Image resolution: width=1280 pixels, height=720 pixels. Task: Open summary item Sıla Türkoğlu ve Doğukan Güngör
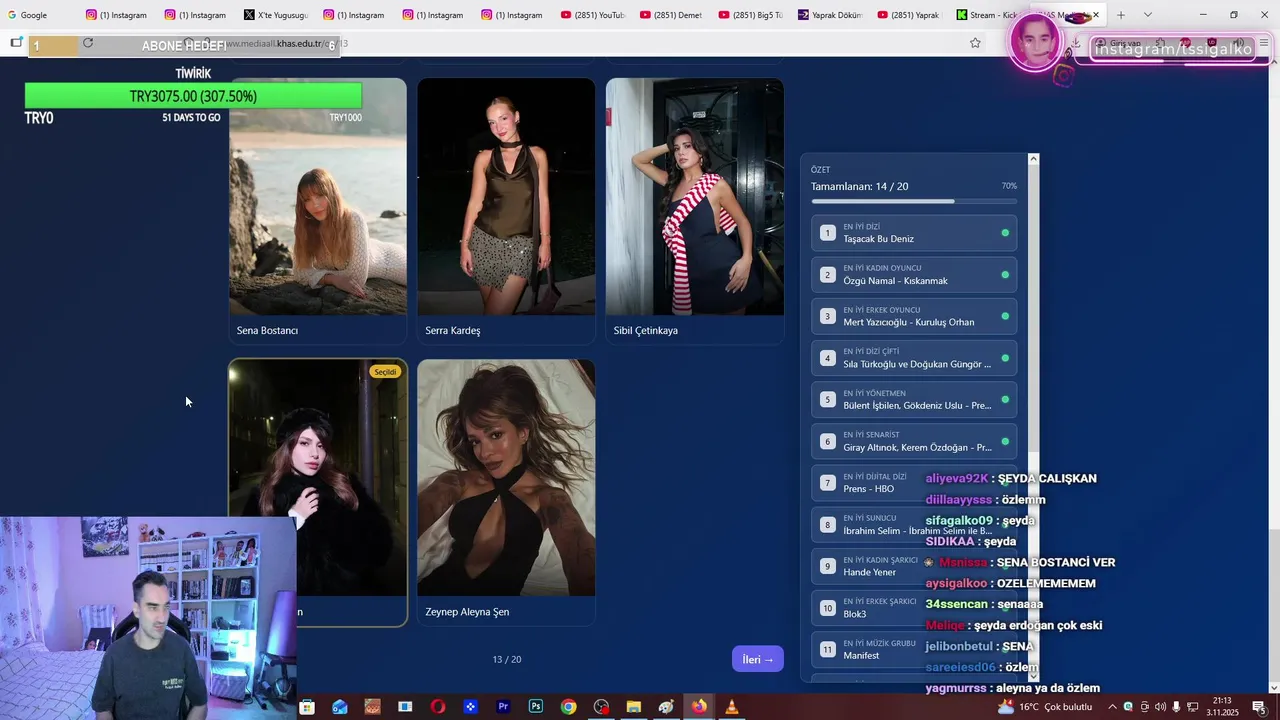[914, 358]
